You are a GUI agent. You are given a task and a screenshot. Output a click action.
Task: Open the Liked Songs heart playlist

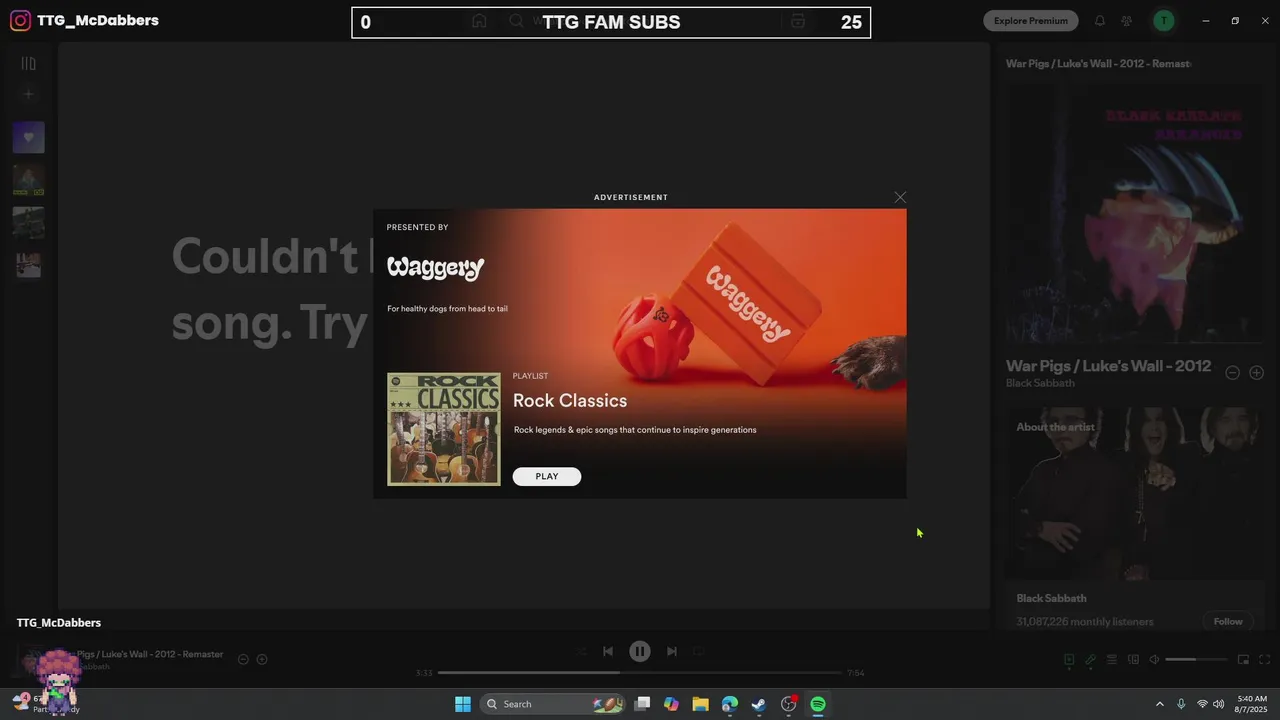29,137
